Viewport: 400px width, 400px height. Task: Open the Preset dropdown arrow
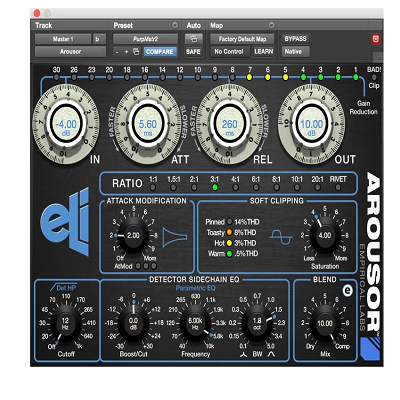pos(175,25)
